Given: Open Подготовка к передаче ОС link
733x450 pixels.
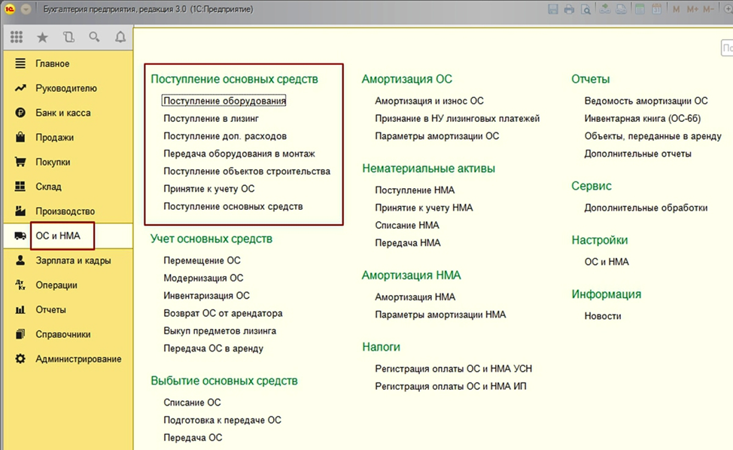Looking at the screenshot, I should point(222,420).
